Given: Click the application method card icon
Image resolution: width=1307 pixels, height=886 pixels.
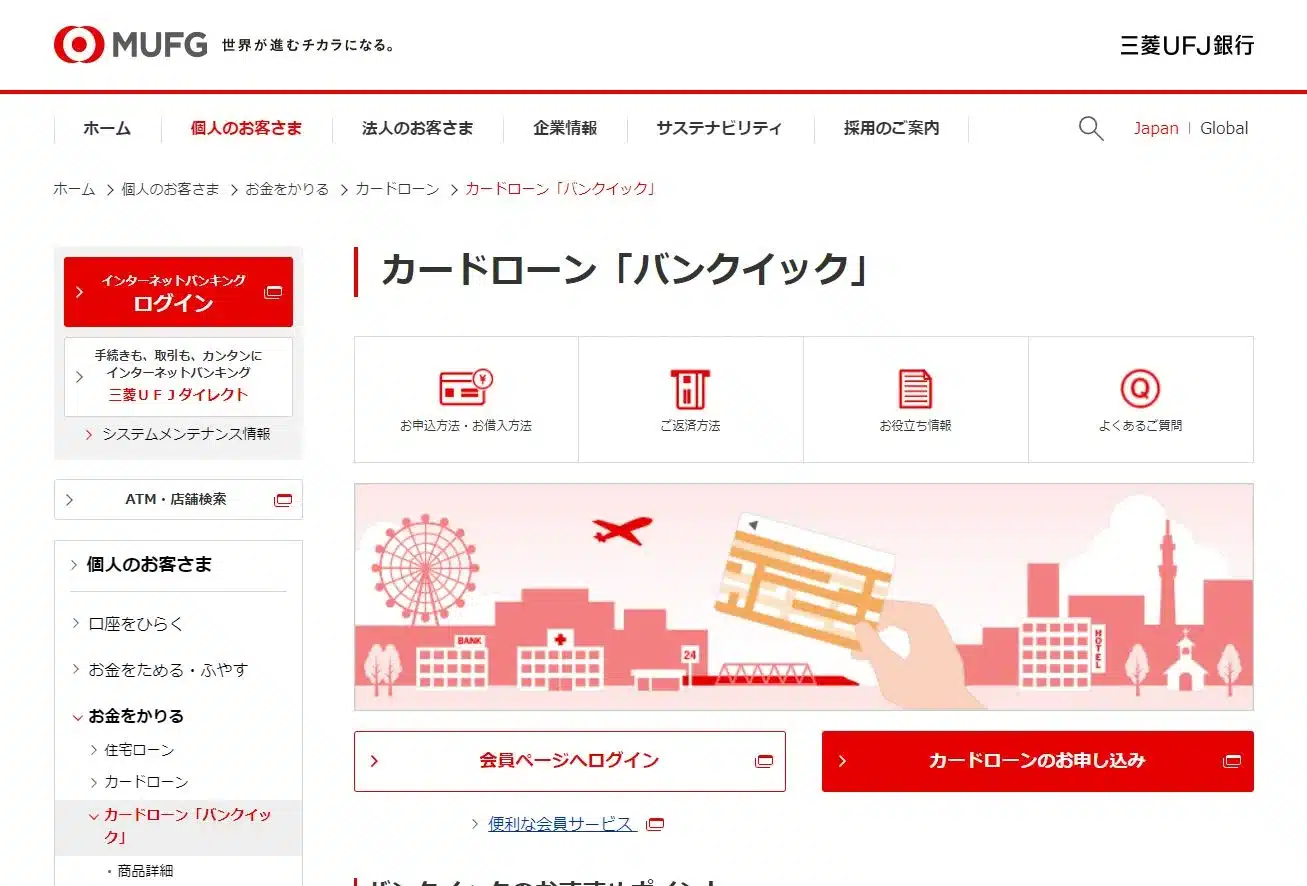Looking at the screenshot, I should coord(466,388).
